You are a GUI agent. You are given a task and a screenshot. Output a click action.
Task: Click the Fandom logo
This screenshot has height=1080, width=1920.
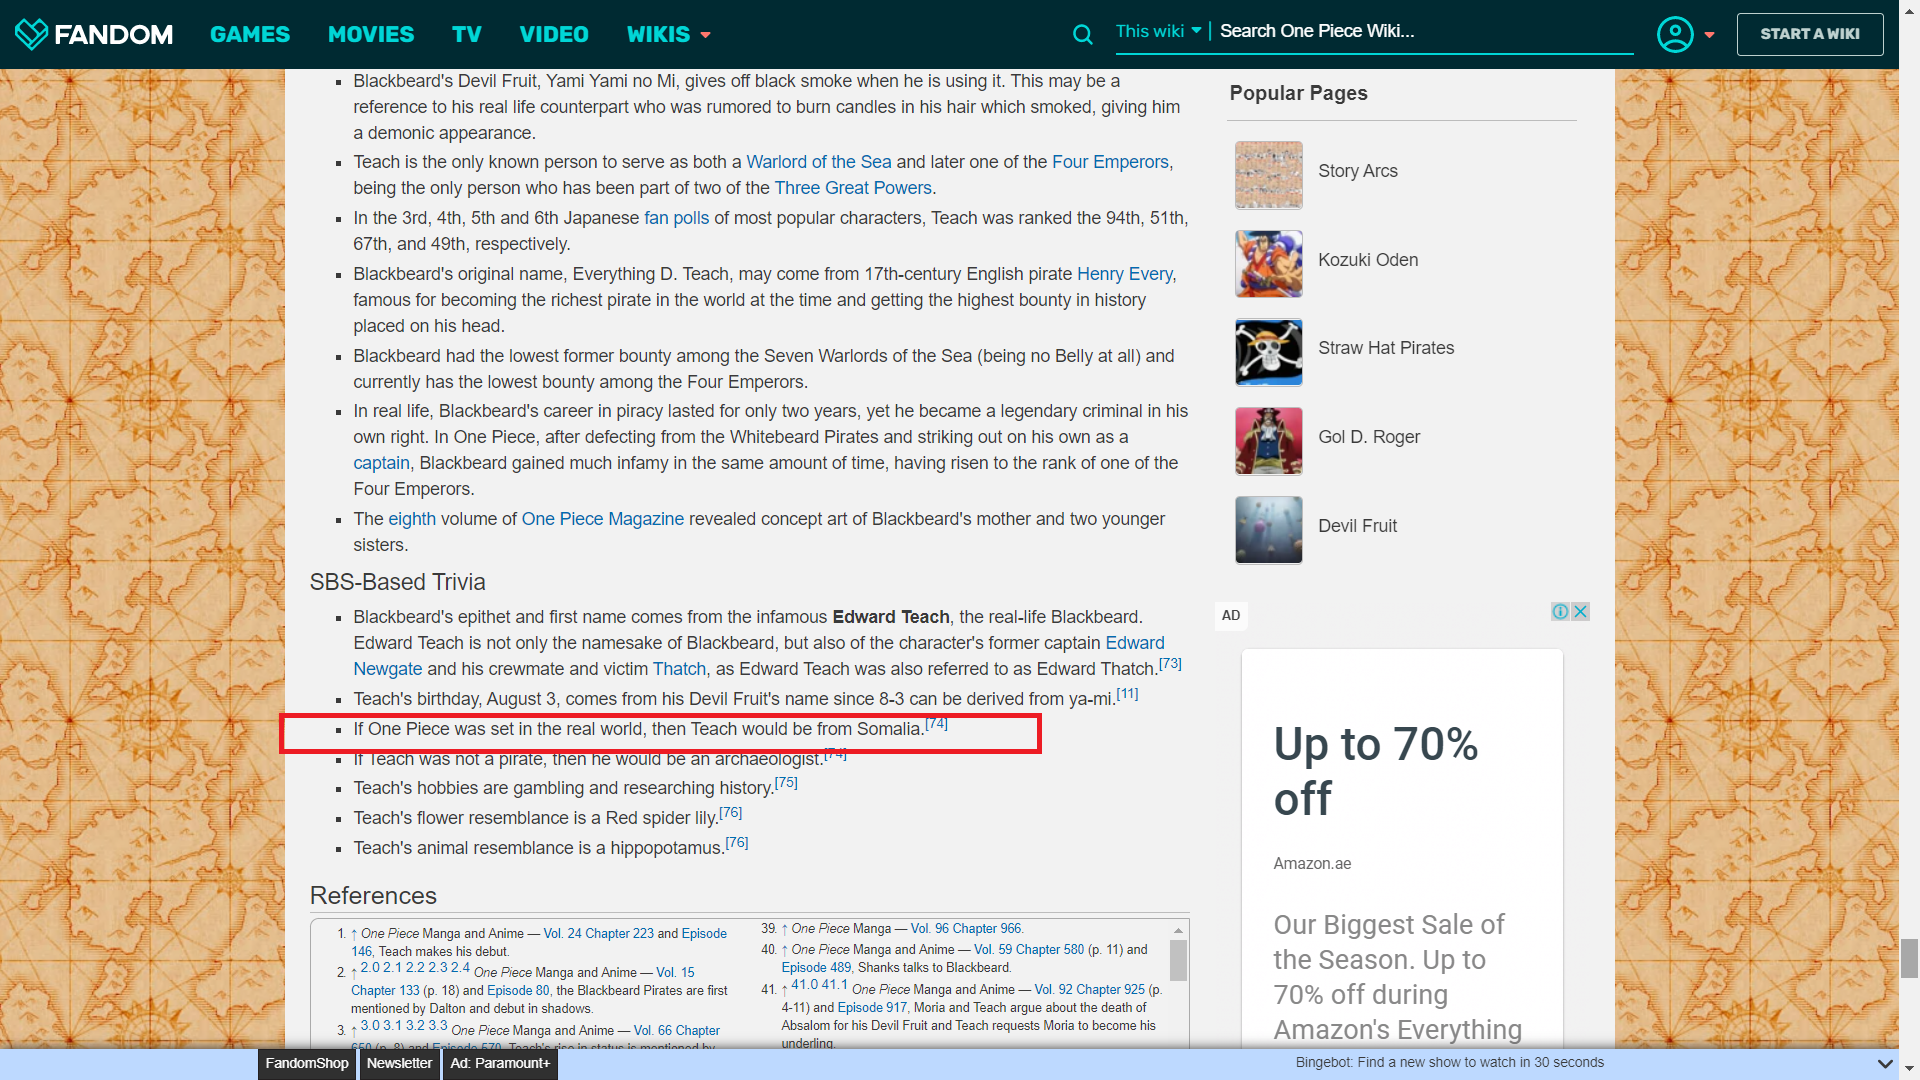(94, 34)
